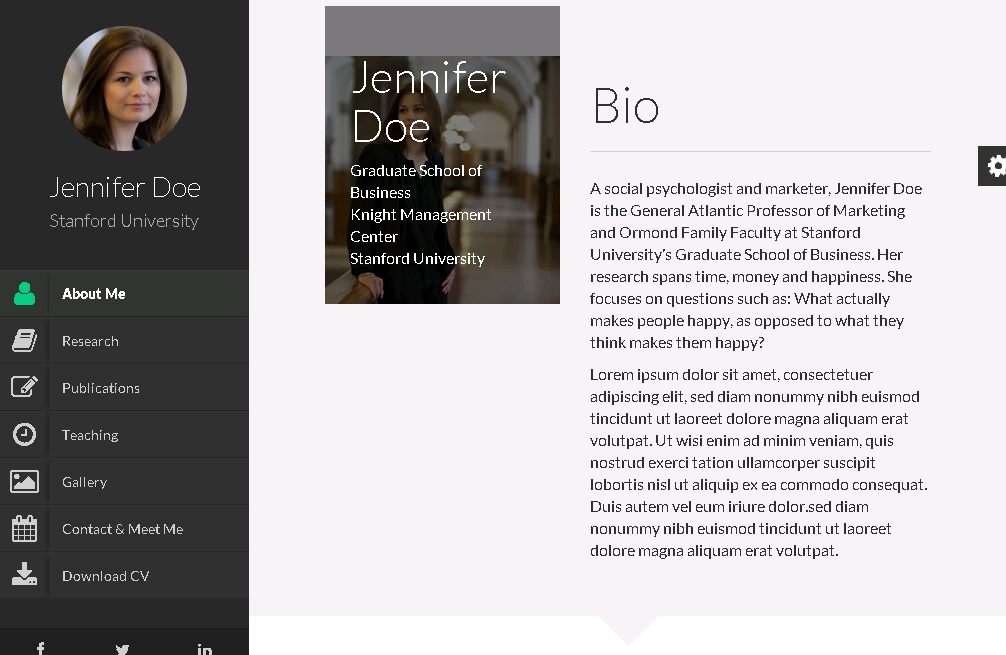Screen dimensions: 1006x655
Task: Click the Teaching clock icon
Action: 25,434
